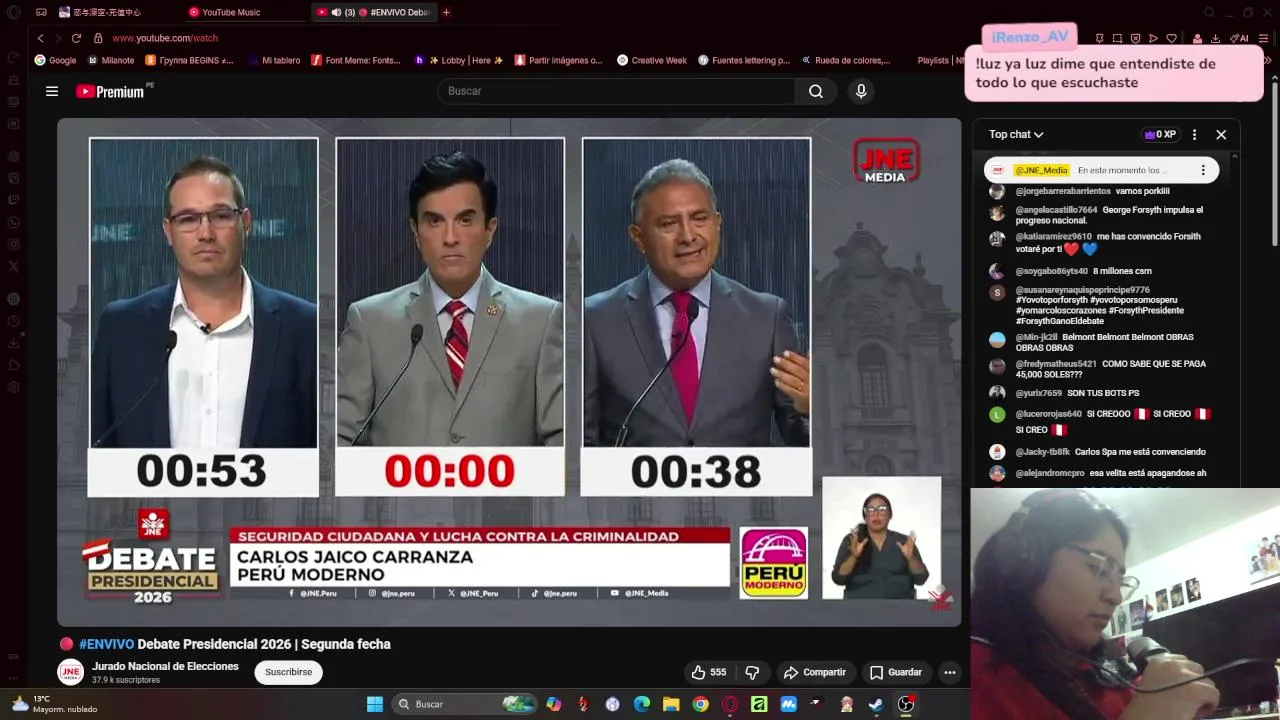Click the taskbar Buscar search box
This screenshot has height=720, width=1280.
[464, 704]
